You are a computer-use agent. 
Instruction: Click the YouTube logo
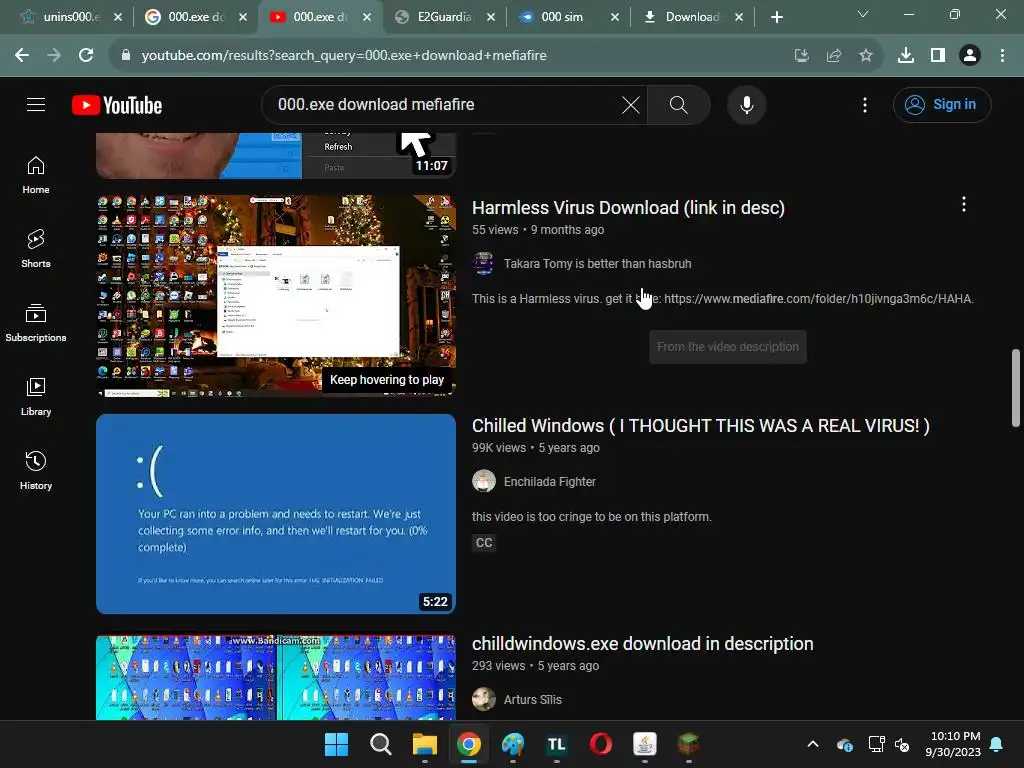(x=117, y=105)
